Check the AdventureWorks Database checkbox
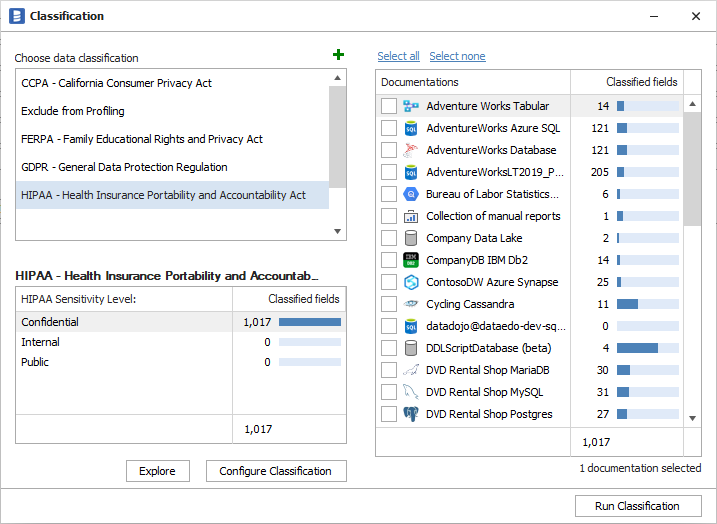The height and width of the screenshot is (524, 717). click(389, 150)
